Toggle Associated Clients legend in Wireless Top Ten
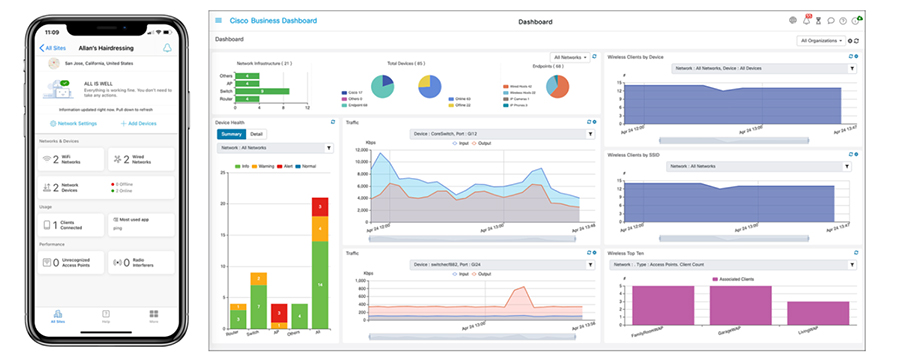This screenshot has height=362, width=900. (x=733, y=279)
